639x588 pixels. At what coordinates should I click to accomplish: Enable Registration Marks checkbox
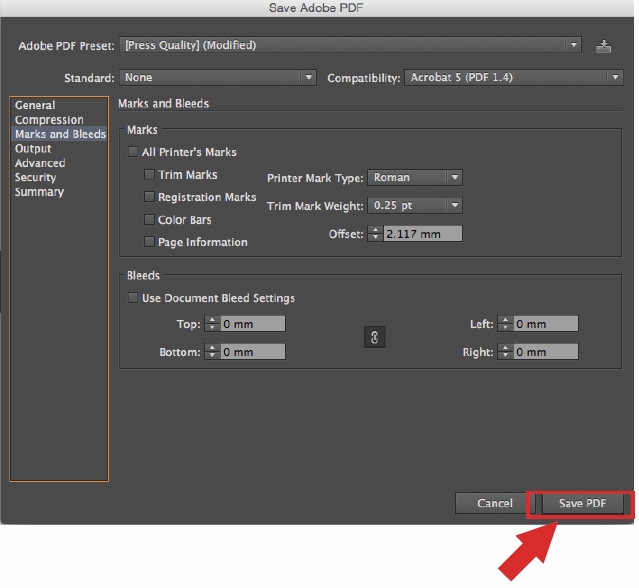click(150, 198)
